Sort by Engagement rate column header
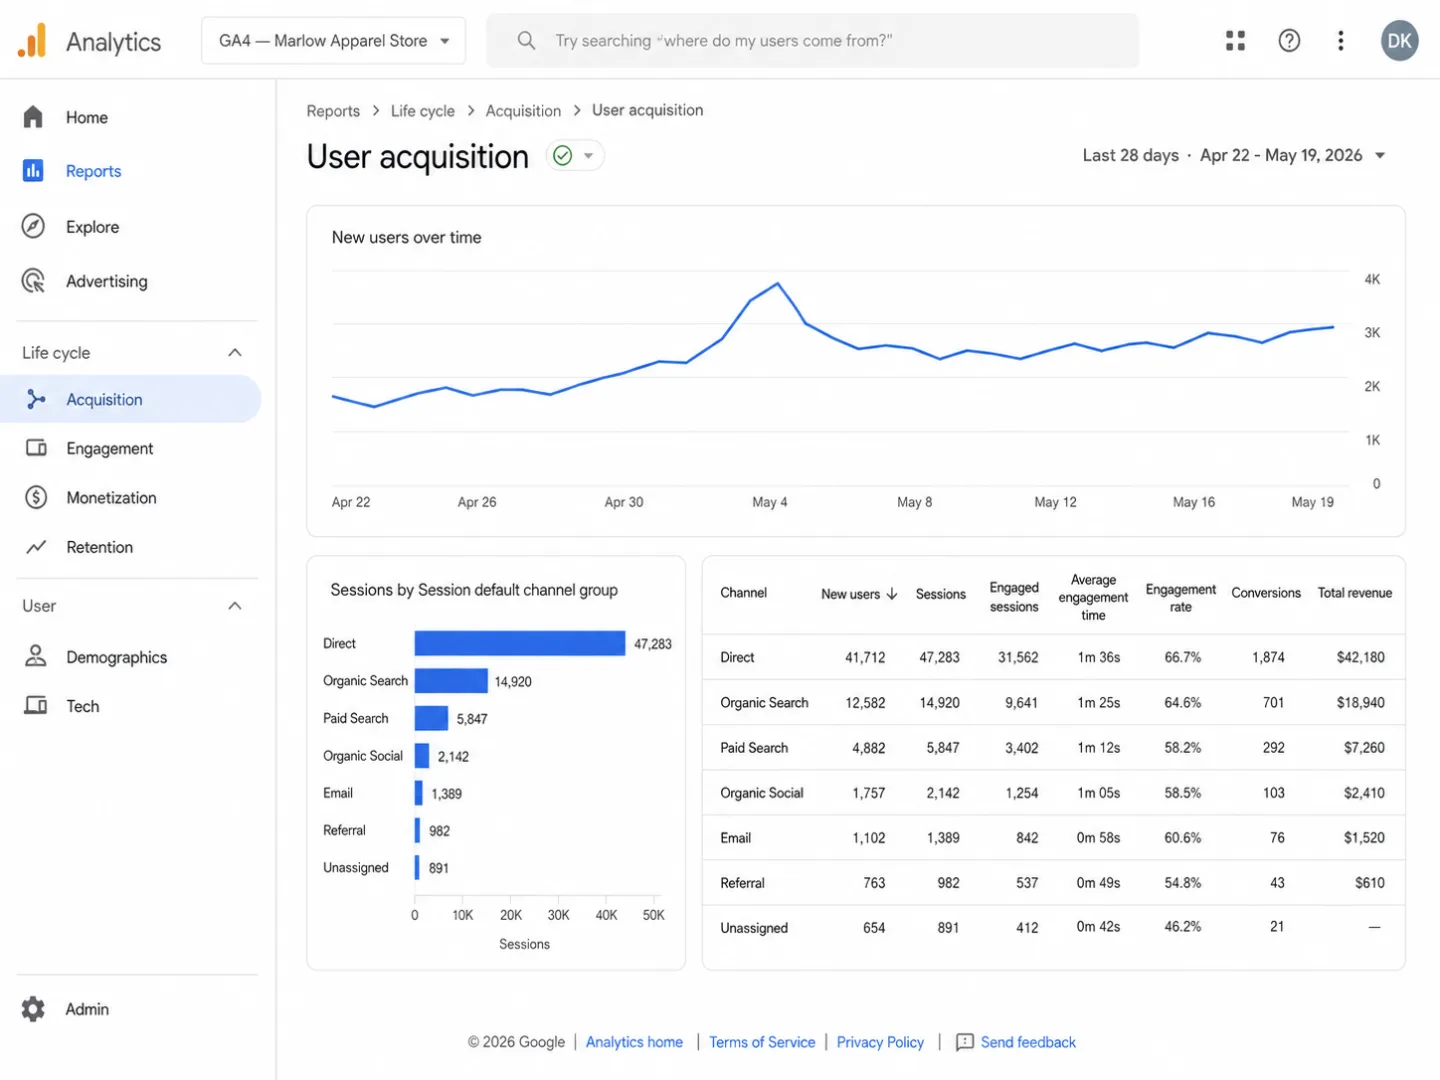 tap(1180, 598)
